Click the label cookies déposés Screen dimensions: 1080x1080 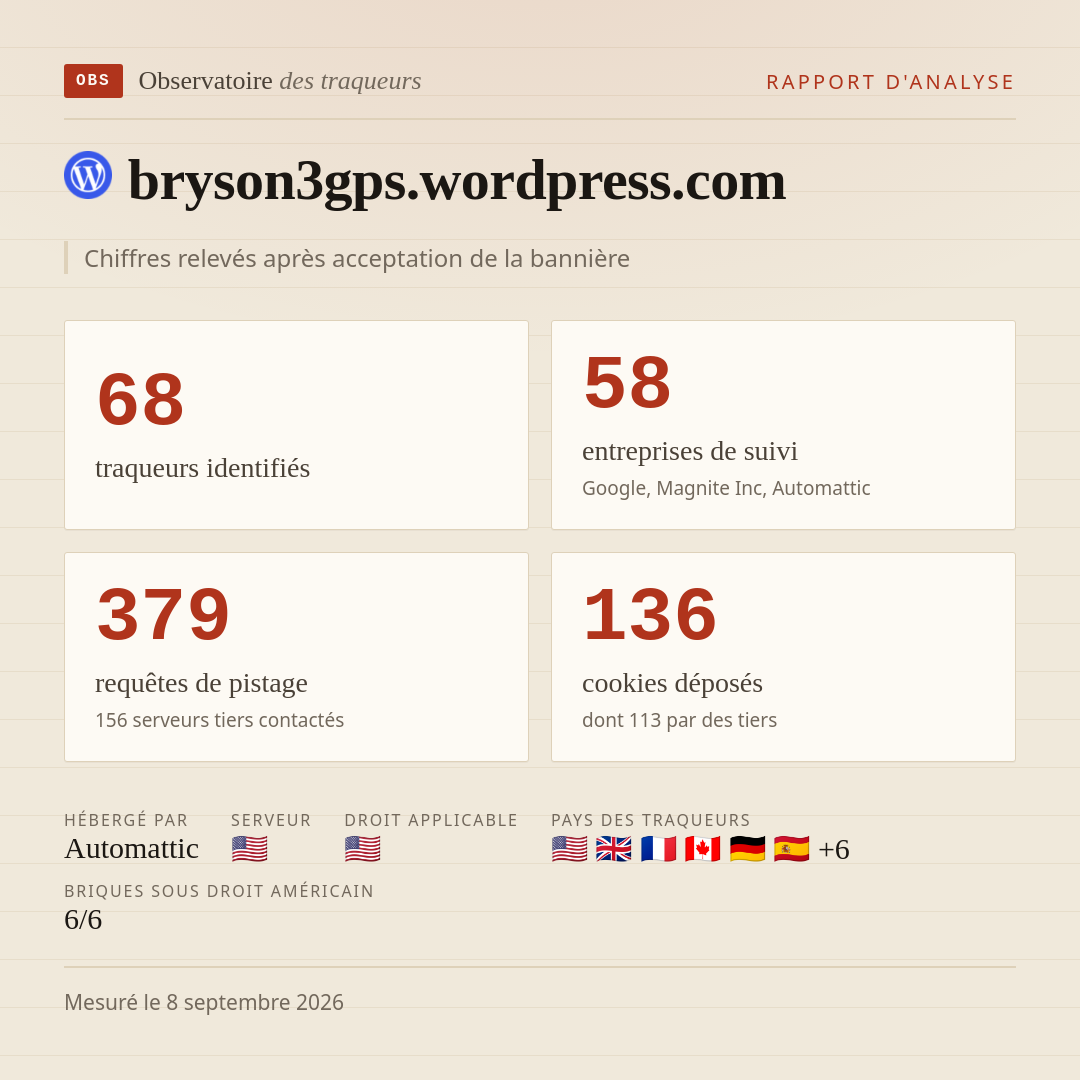[672, 683]
